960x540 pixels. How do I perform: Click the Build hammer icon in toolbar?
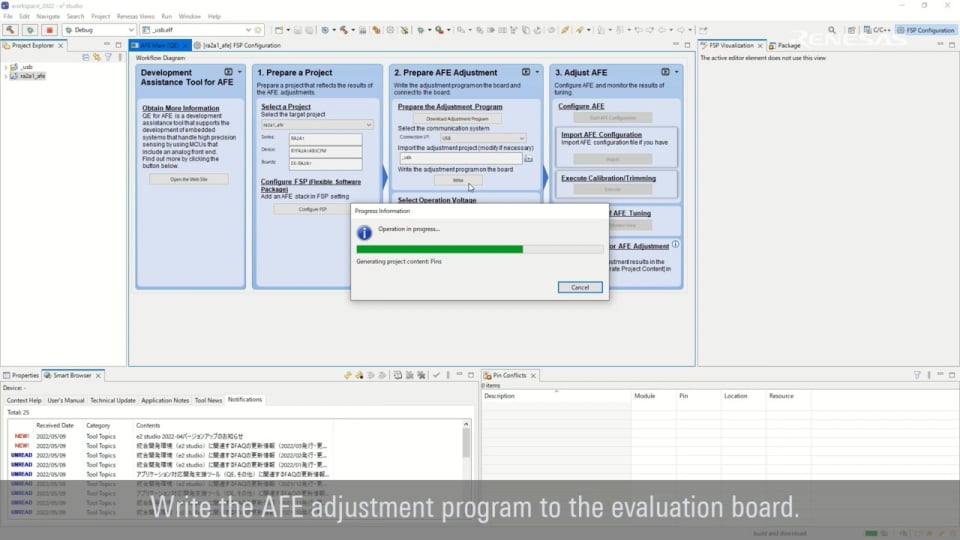click(x=11, y=30)
